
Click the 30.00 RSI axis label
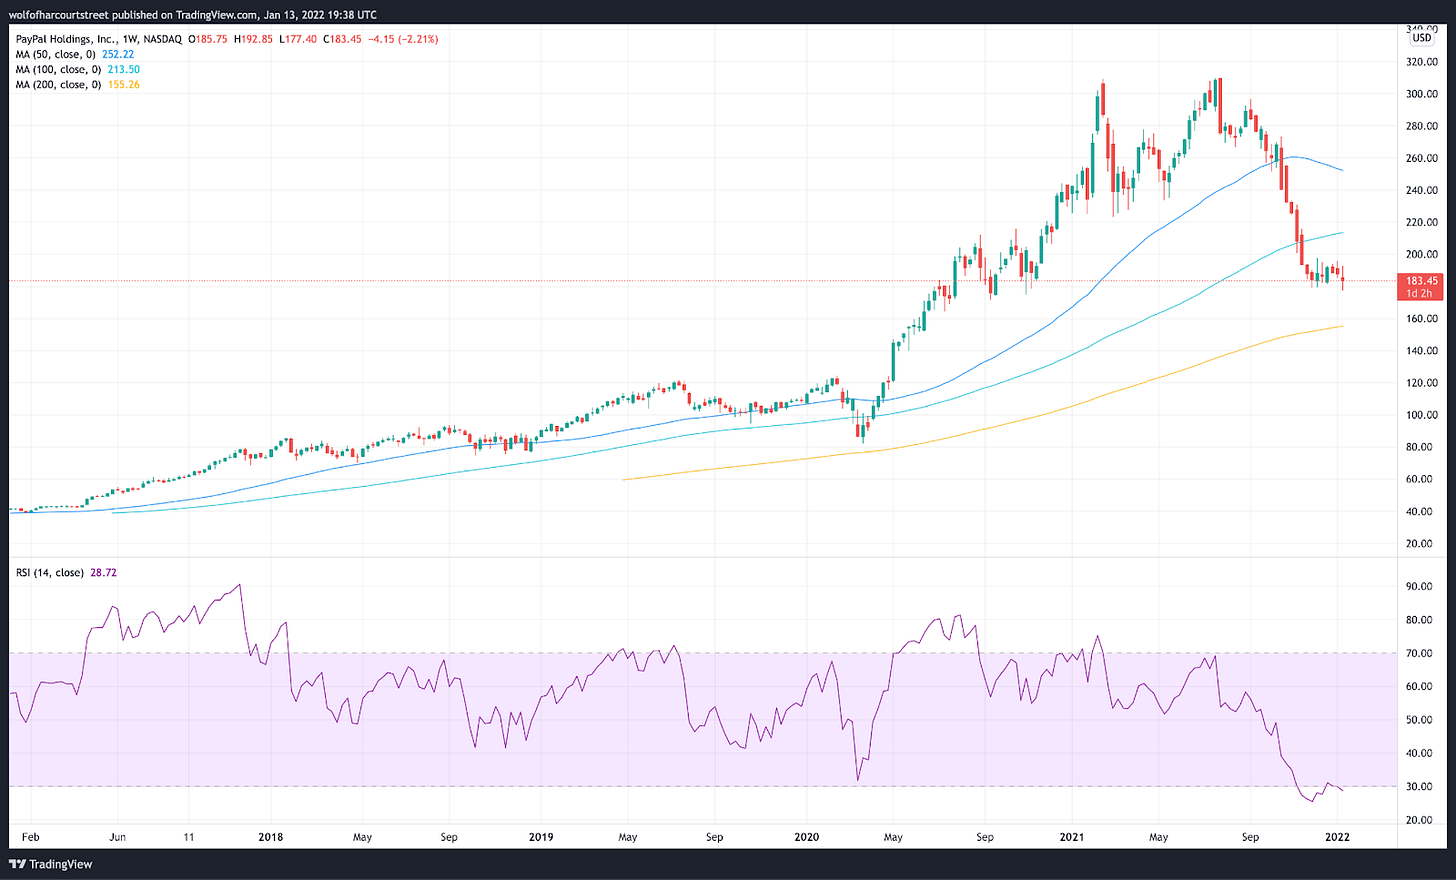(1421, 787)
